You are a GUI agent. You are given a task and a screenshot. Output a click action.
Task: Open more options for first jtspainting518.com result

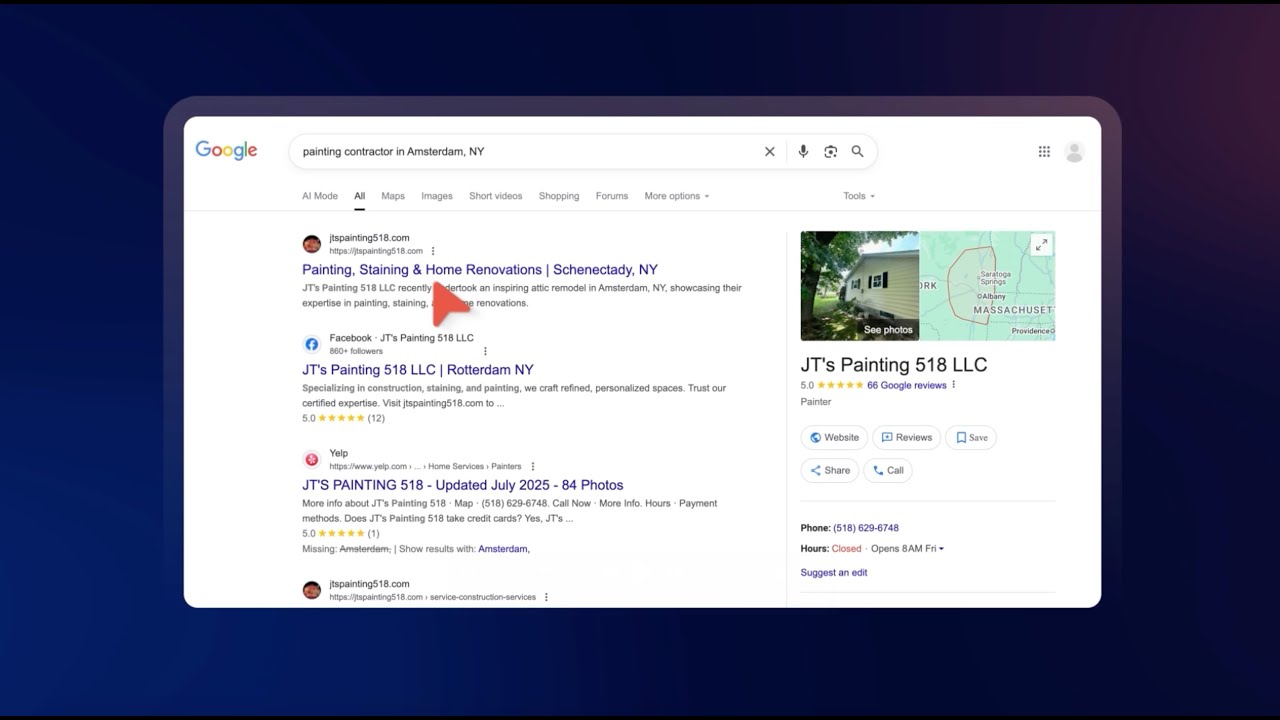[x=433, y=251]
